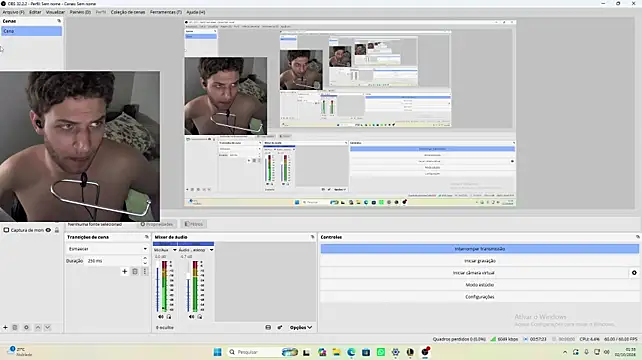Open Configurações from Controles panel
Viewport: 642px width, 360px height.
pyautogui.click(x=479, y=297)
